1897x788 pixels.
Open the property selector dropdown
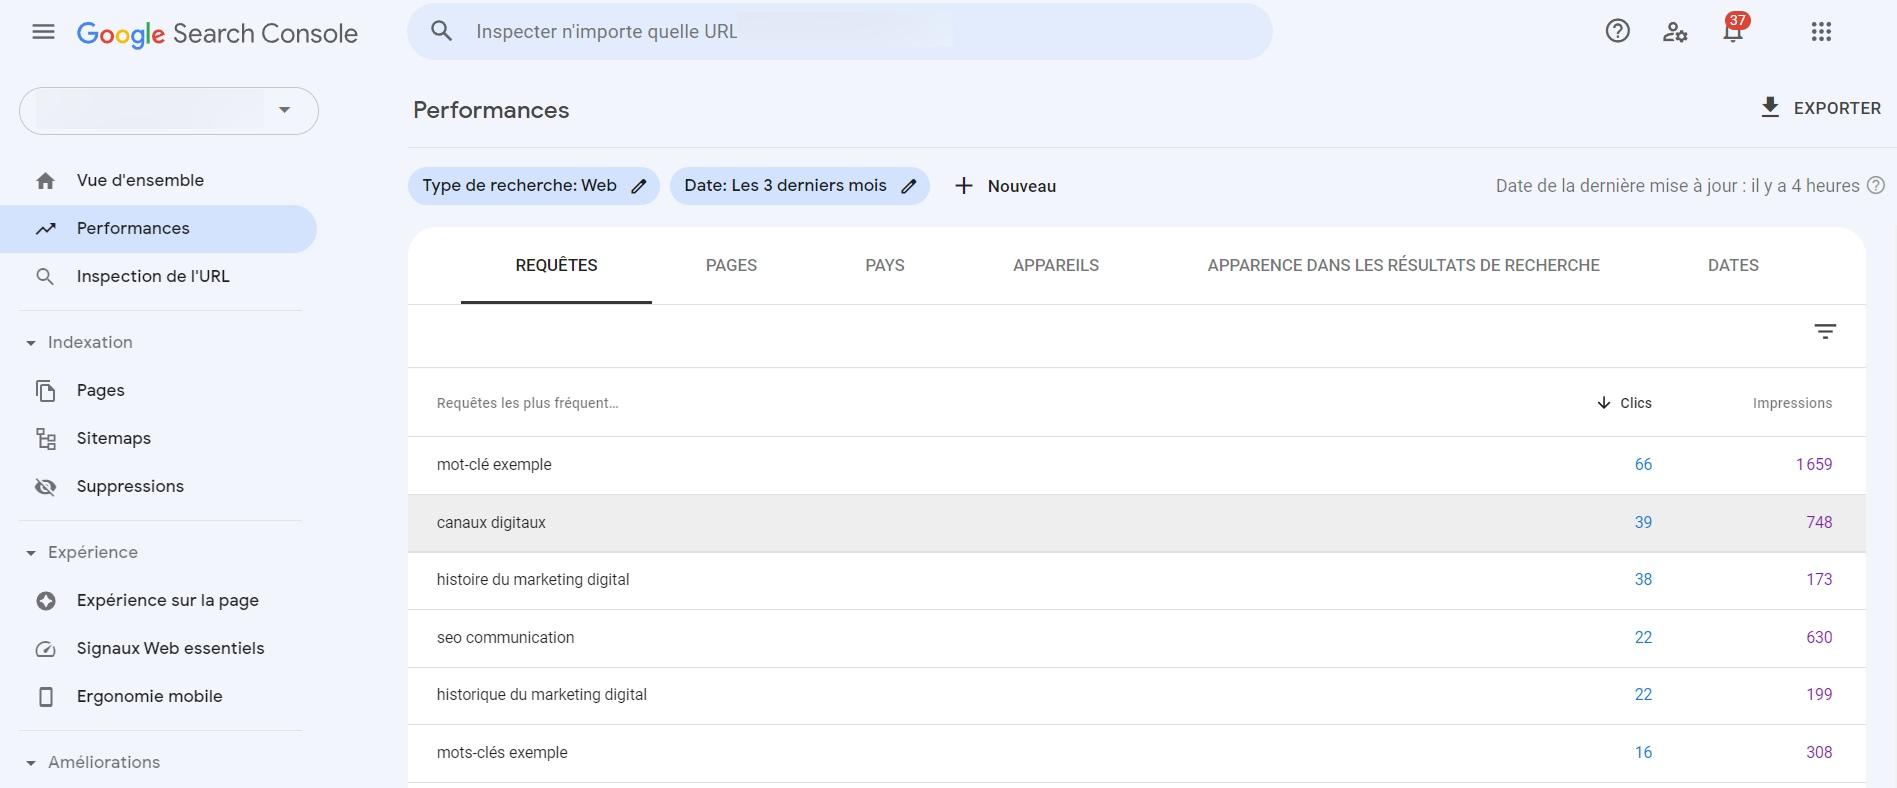(x=169, y=110)
